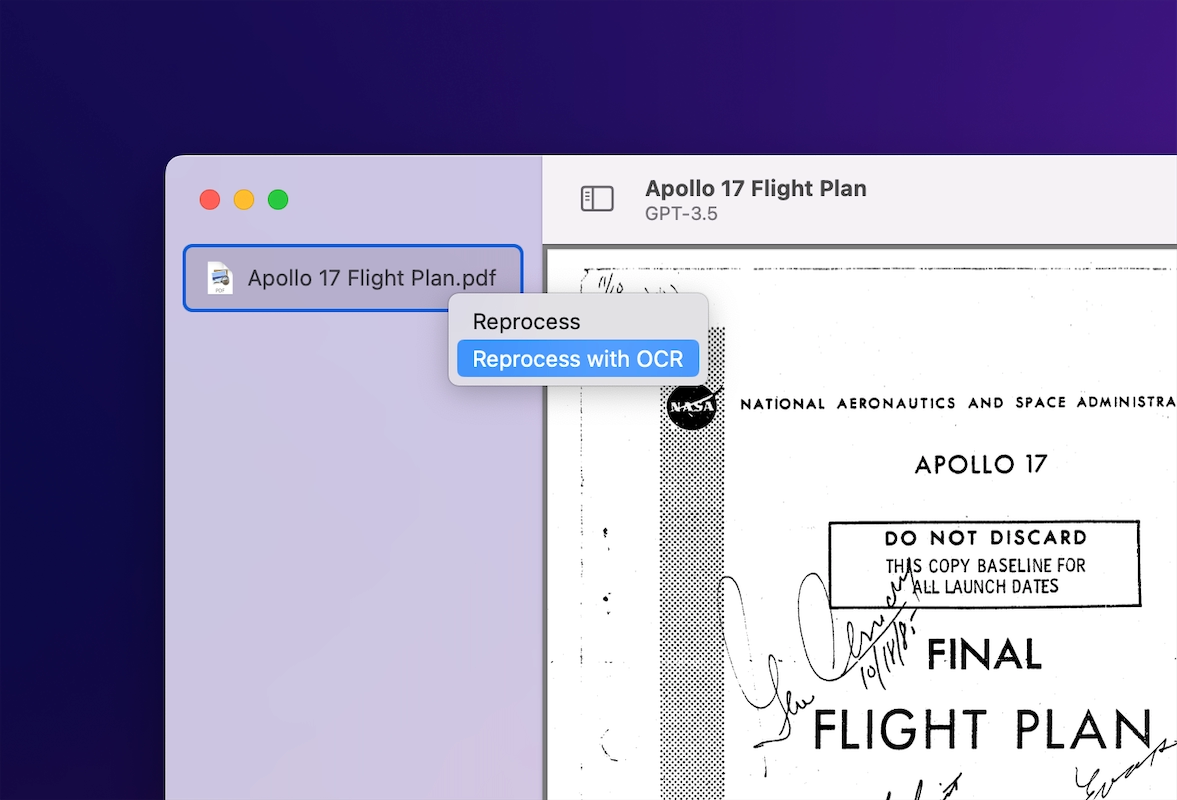Click the FINAL label on the document page
Screen dimensions: 1177x800
pos(986,654)
